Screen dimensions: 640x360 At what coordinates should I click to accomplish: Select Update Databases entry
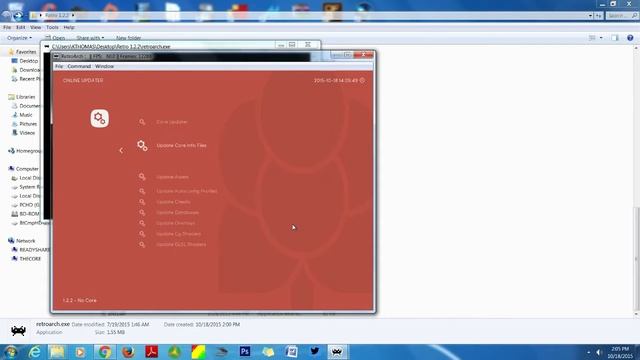pos(178,213)
